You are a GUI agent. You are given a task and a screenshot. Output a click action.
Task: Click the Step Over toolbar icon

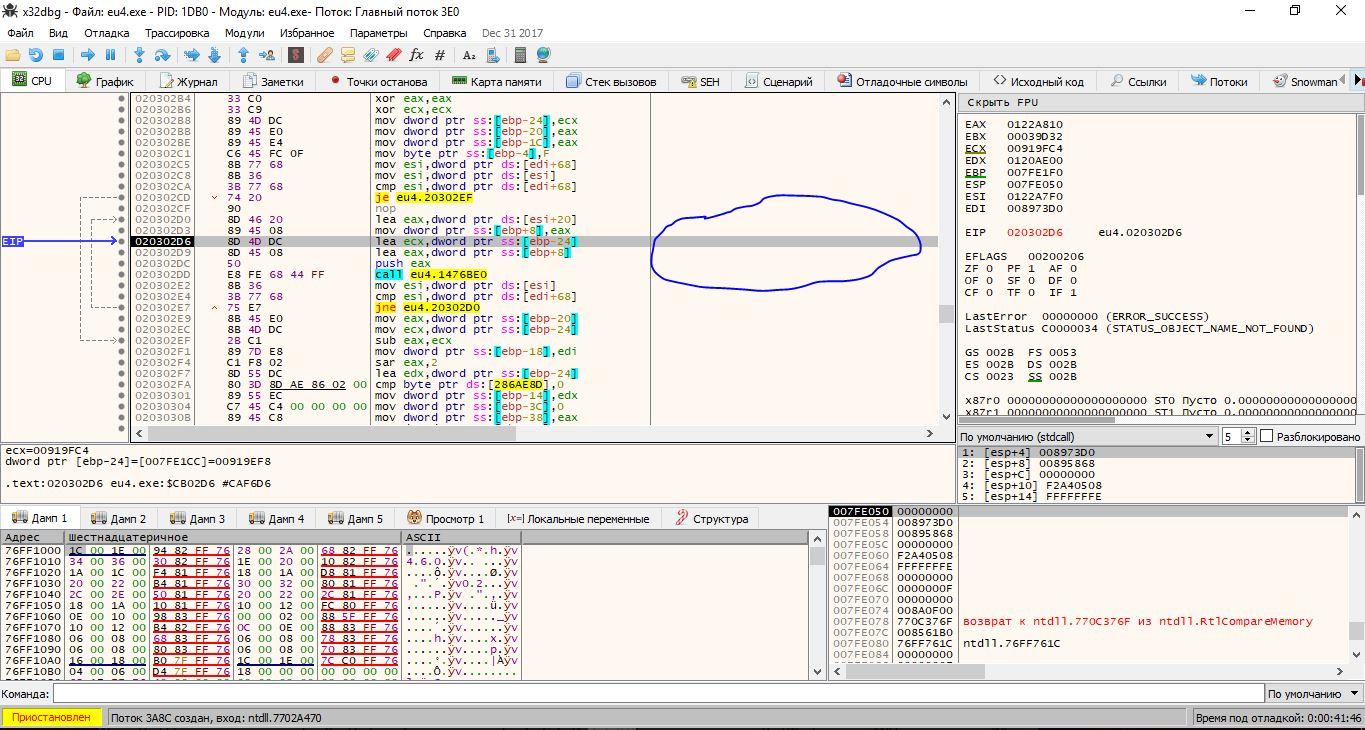162,55
